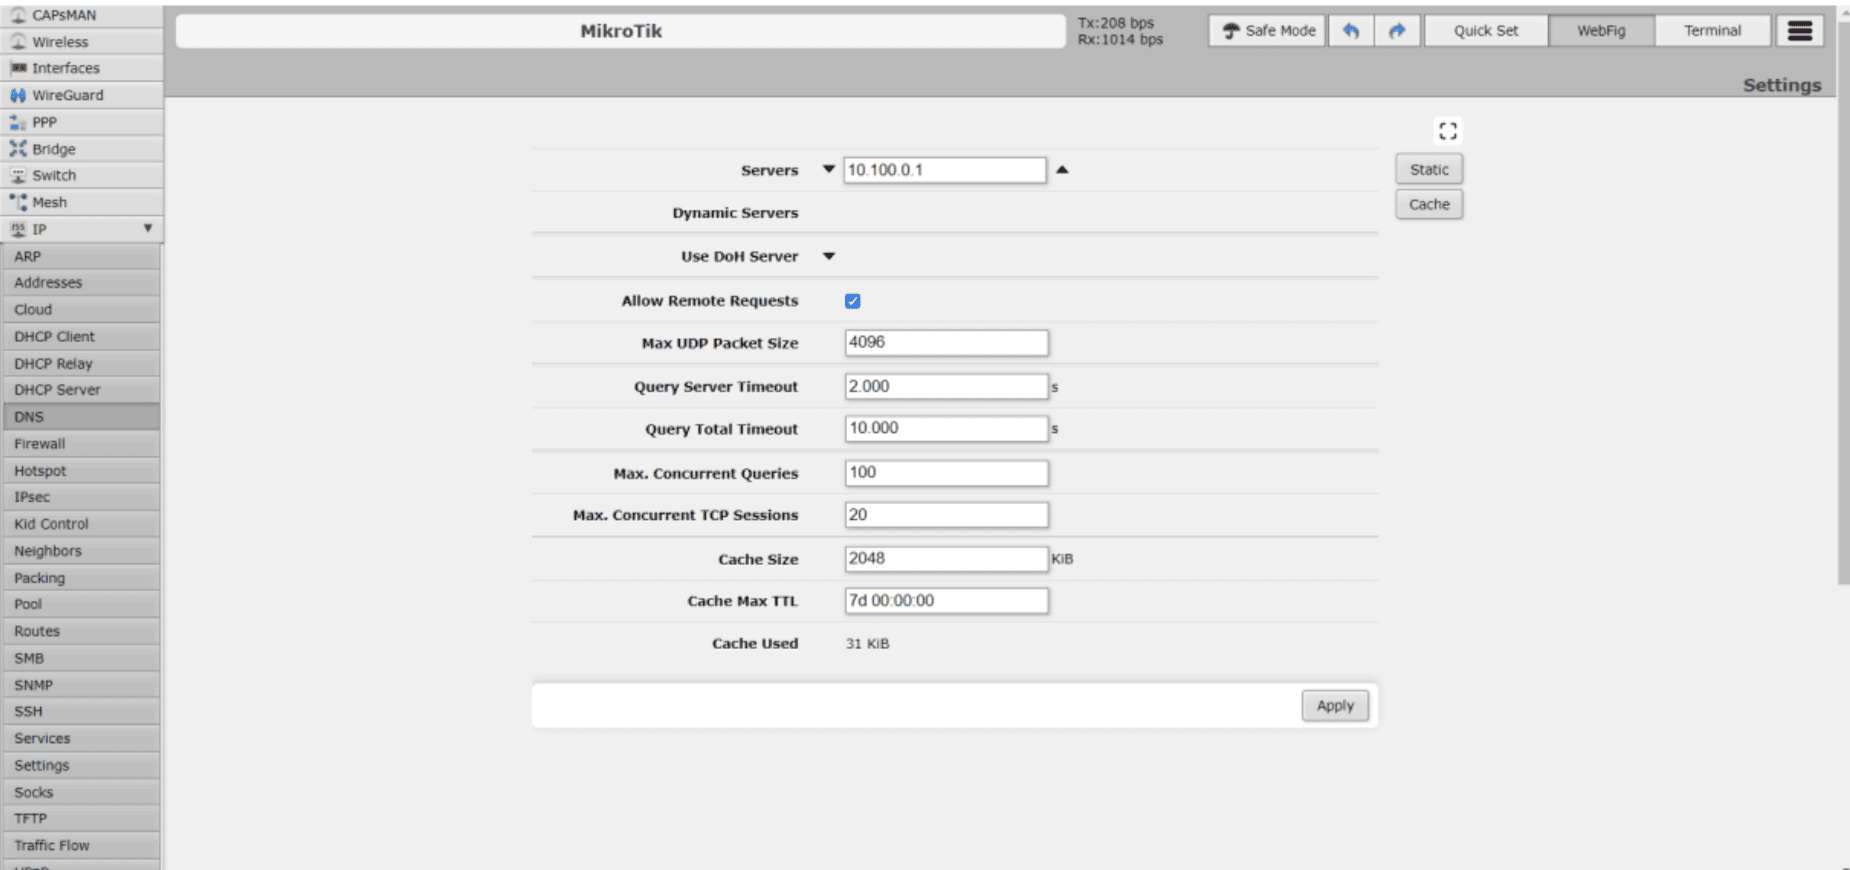Open the Static DNS entries button
The image size is (1850, 870).
[1428, 170]
